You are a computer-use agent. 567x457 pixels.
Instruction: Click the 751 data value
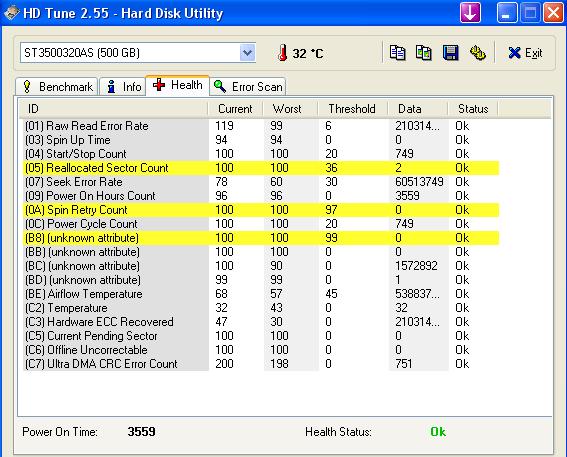pos(404,364)
